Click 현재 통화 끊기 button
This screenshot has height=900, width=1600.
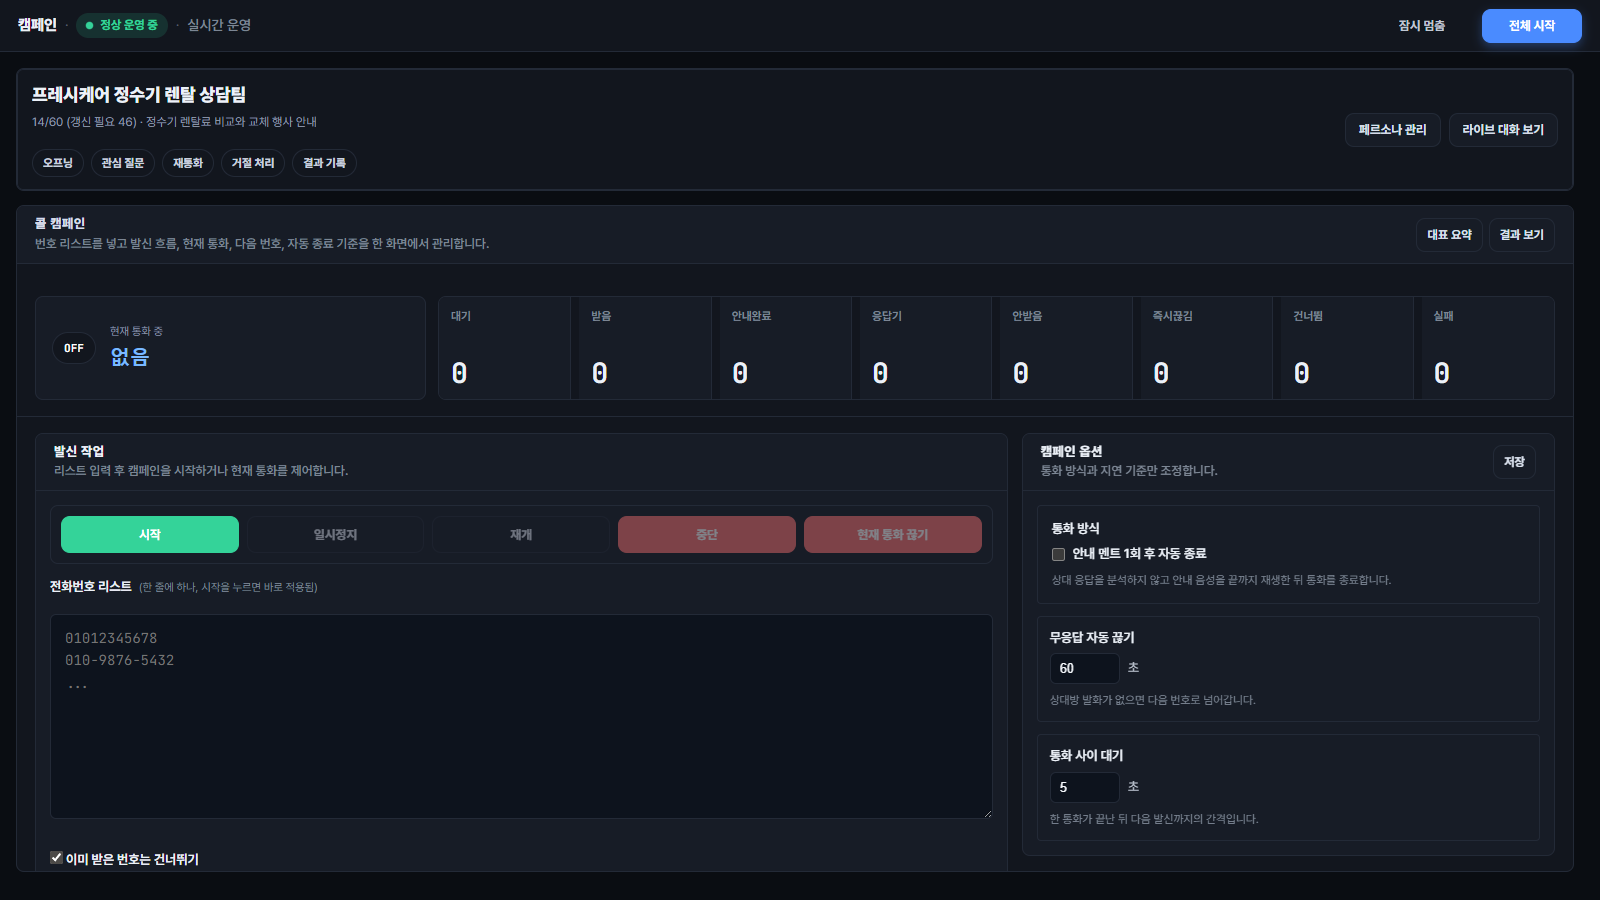point(893,535)
